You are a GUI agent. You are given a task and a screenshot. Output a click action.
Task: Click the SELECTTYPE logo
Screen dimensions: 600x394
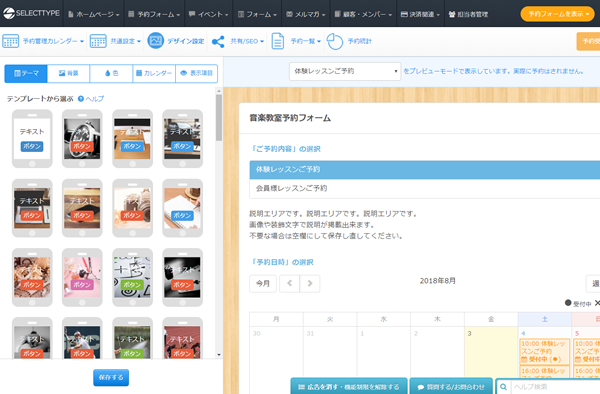click(x=31, y=13)
